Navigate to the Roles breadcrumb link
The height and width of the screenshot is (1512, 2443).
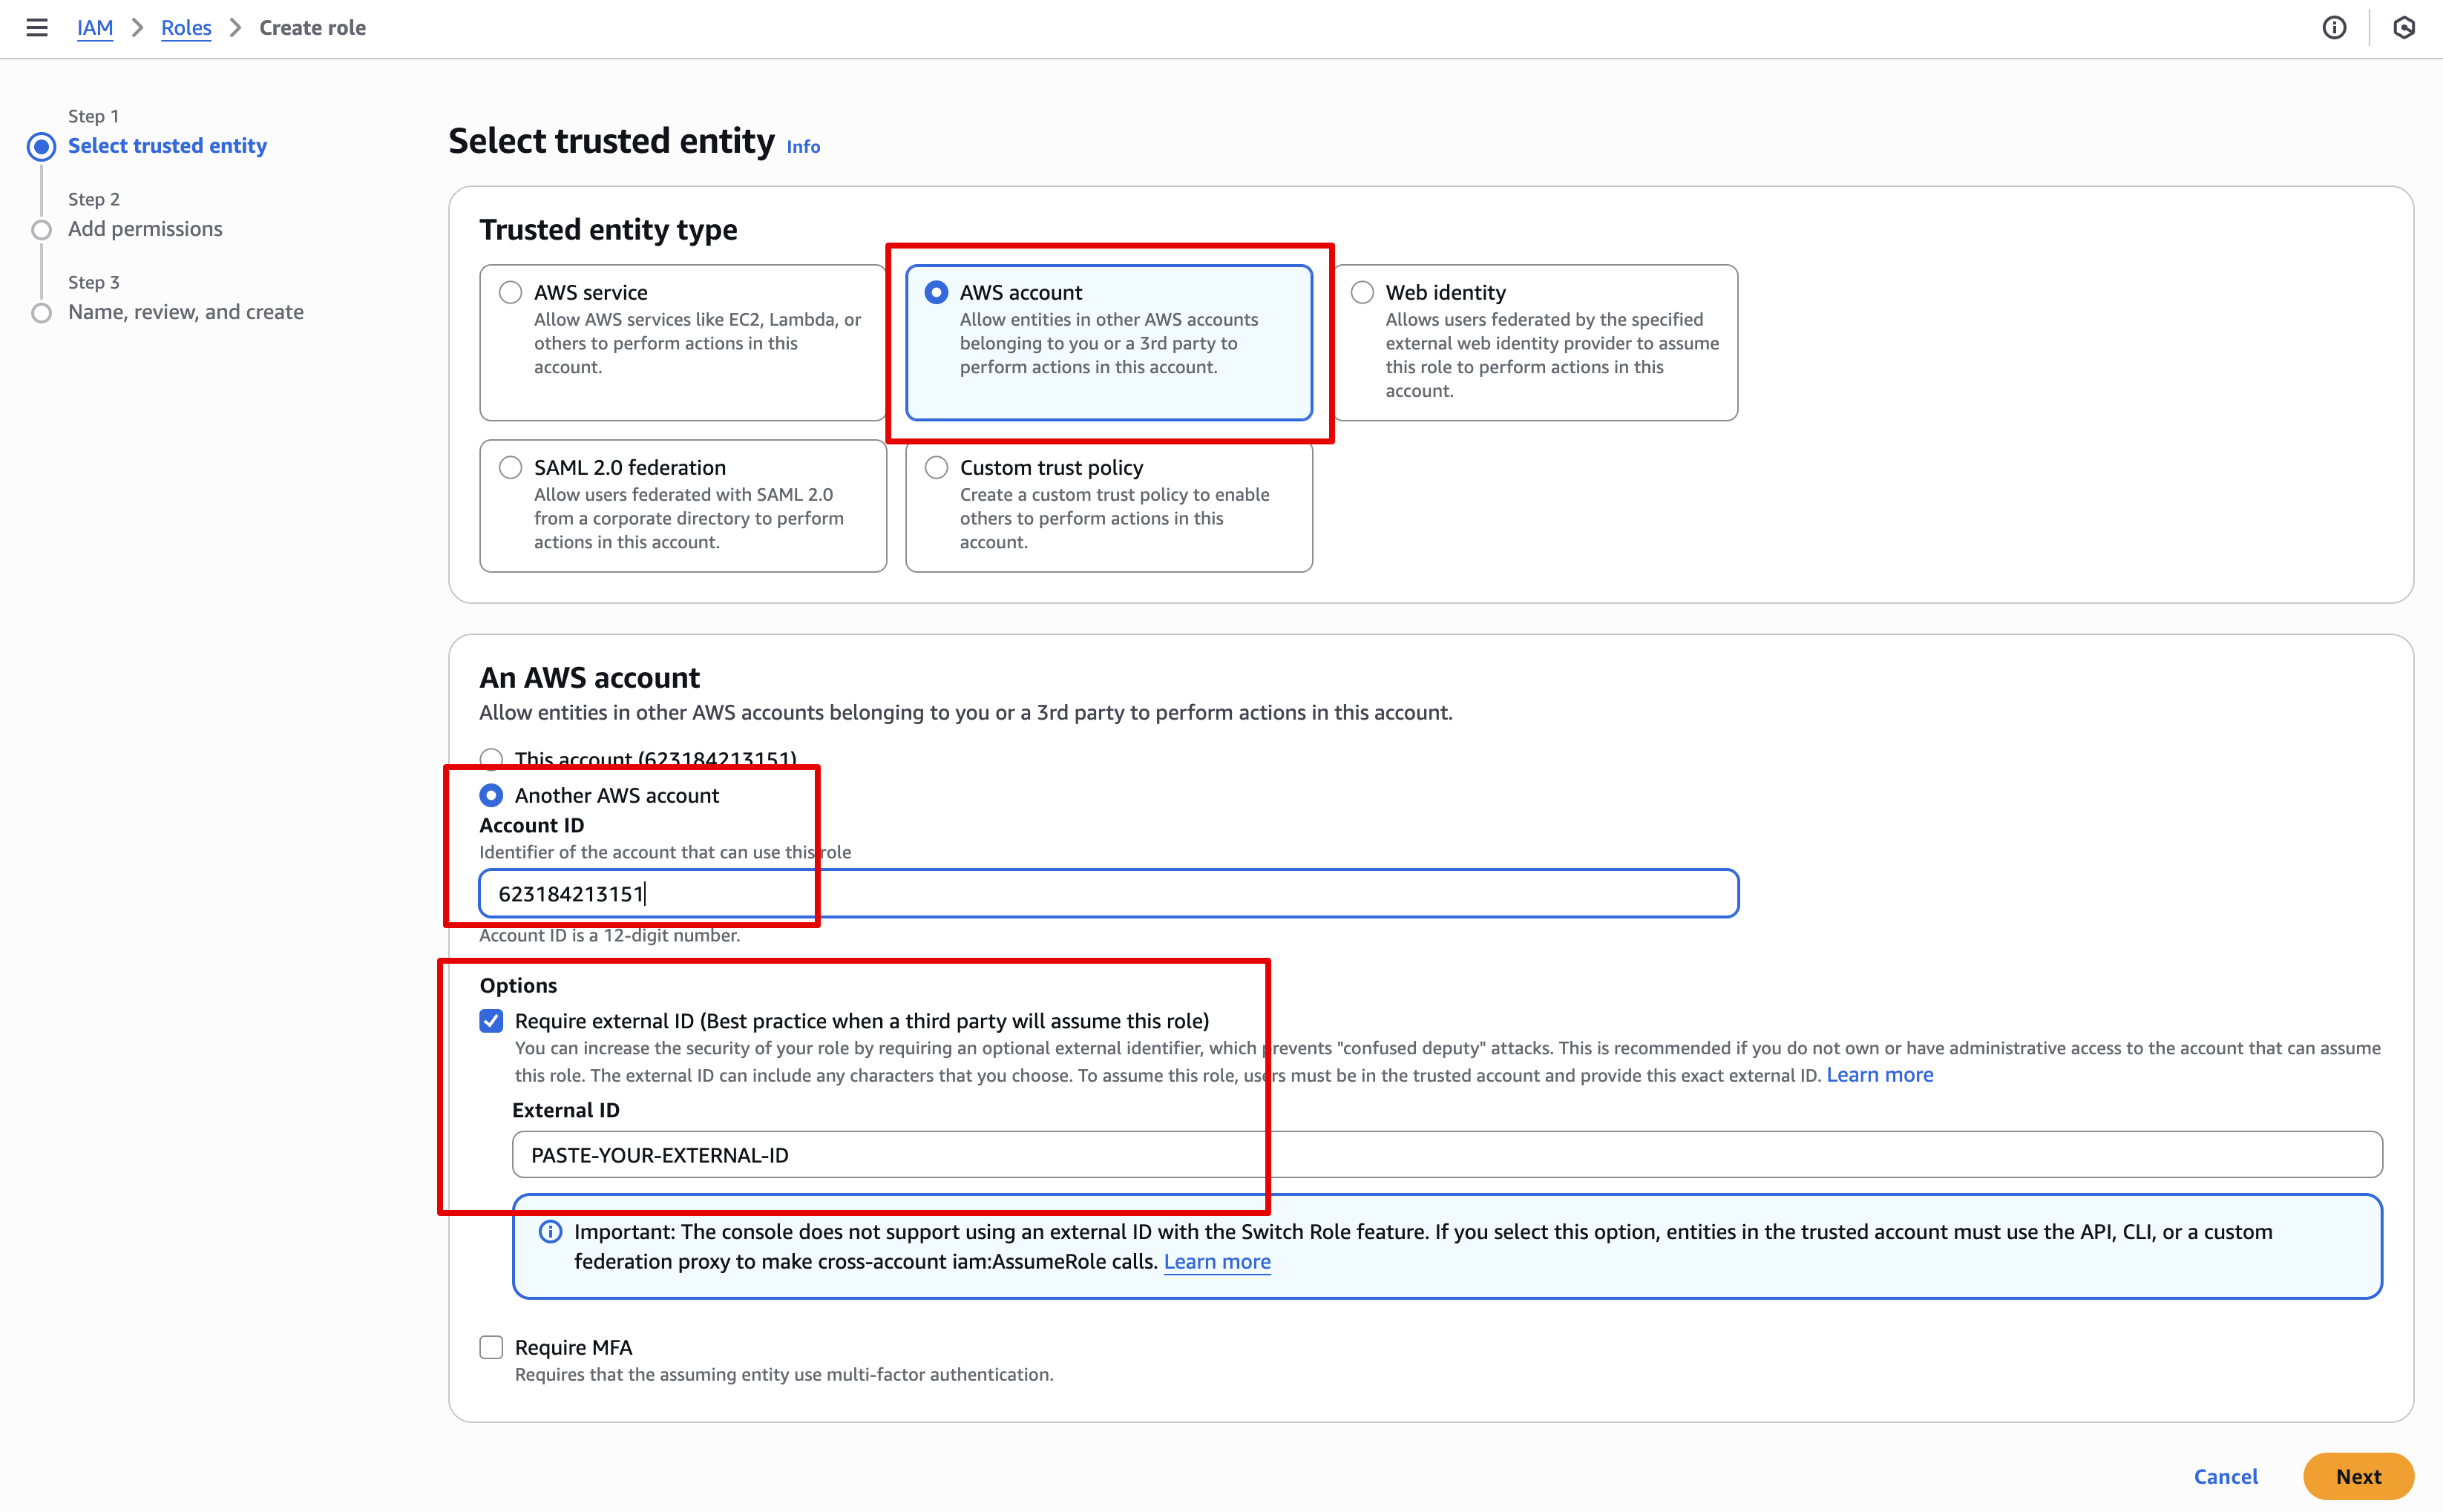click(x=186, y=28)
